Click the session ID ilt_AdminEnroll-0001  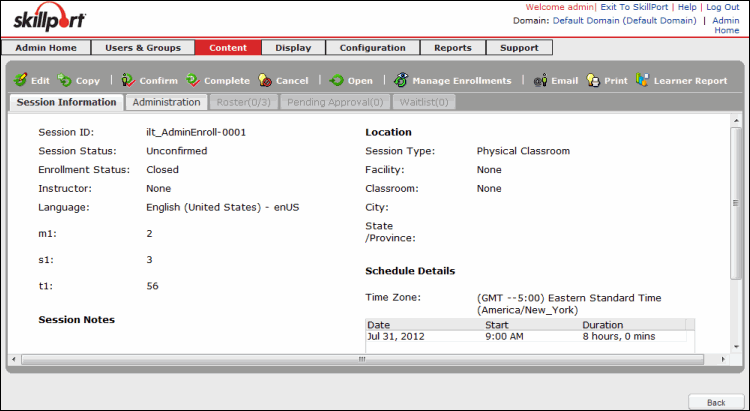[196, 133]
